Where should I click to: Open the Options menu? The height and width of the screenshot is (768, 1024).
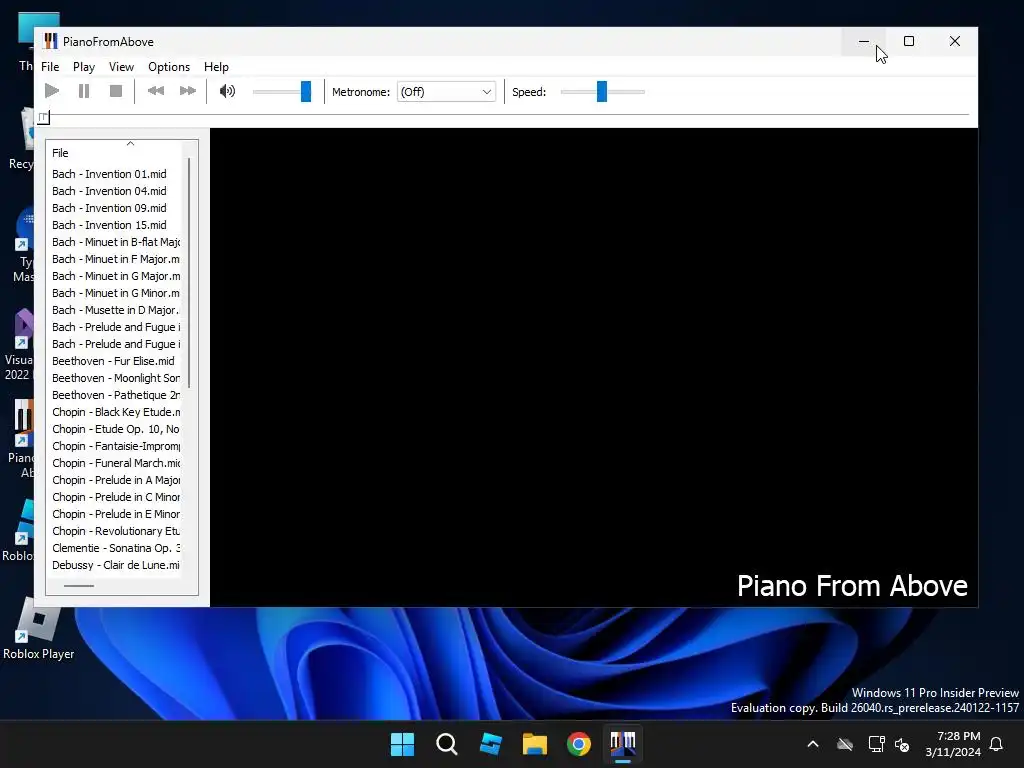pyautogui.click(x=168, y=67)
